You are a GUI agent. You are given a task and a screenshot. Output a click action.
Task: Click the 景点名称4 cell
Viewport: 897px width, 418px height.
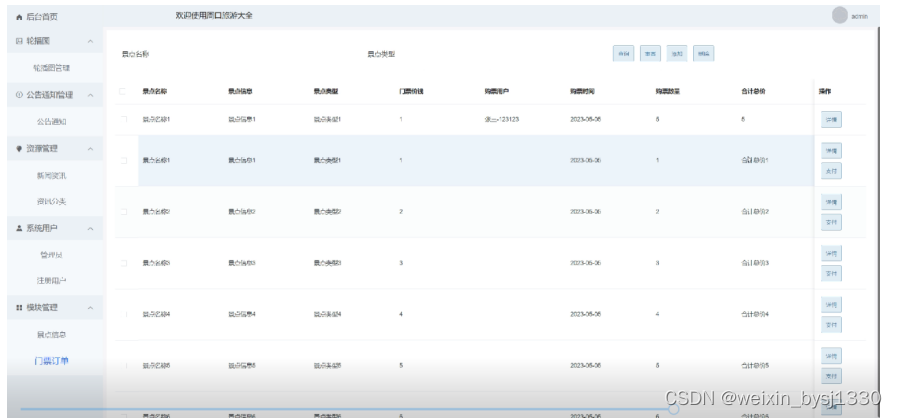point(156,314)
